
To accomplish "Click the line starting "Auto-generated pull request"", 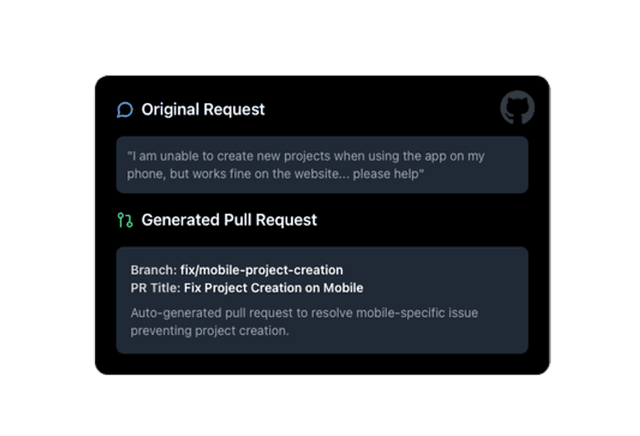I will coord(304,313).
